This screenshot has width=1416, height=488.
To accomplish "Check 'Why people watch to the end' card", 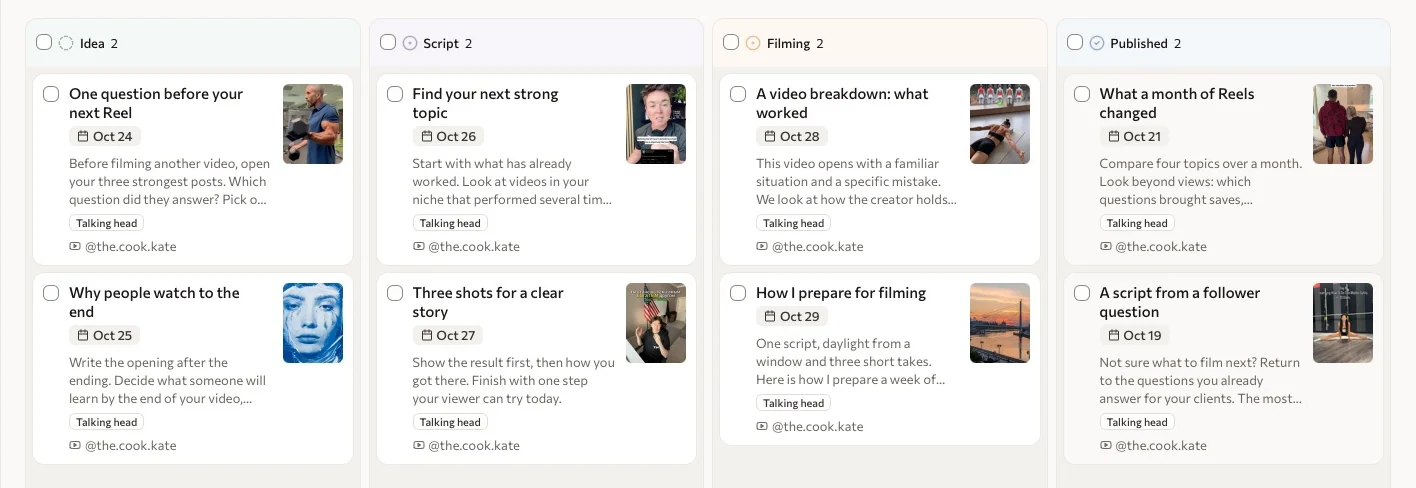I will click(51, 293).
